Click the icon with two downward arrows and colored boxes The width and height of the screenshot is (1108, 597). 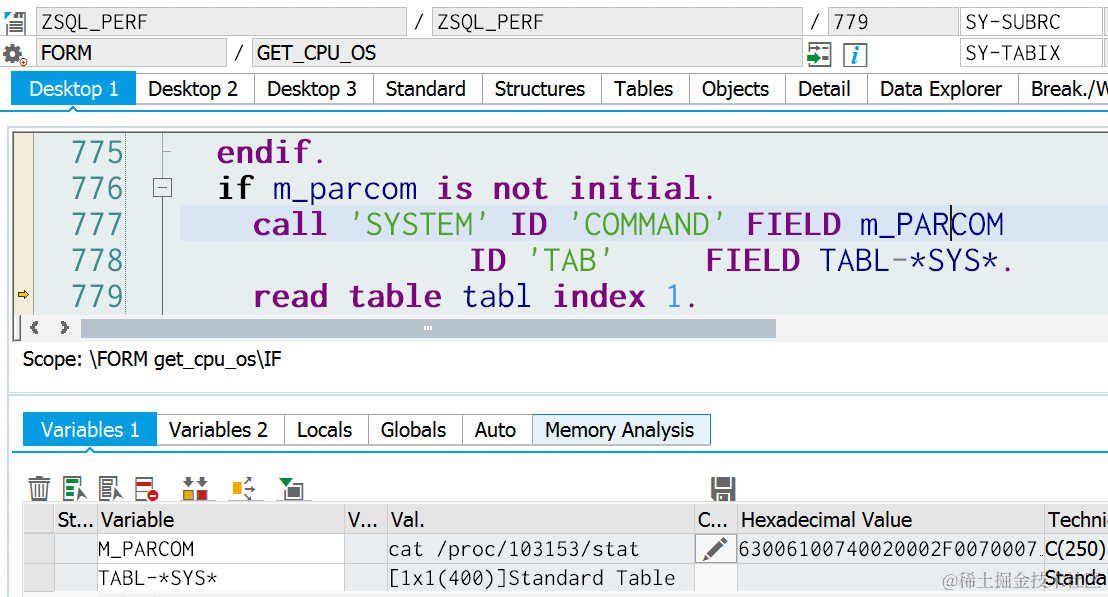(x=195, y=488)
